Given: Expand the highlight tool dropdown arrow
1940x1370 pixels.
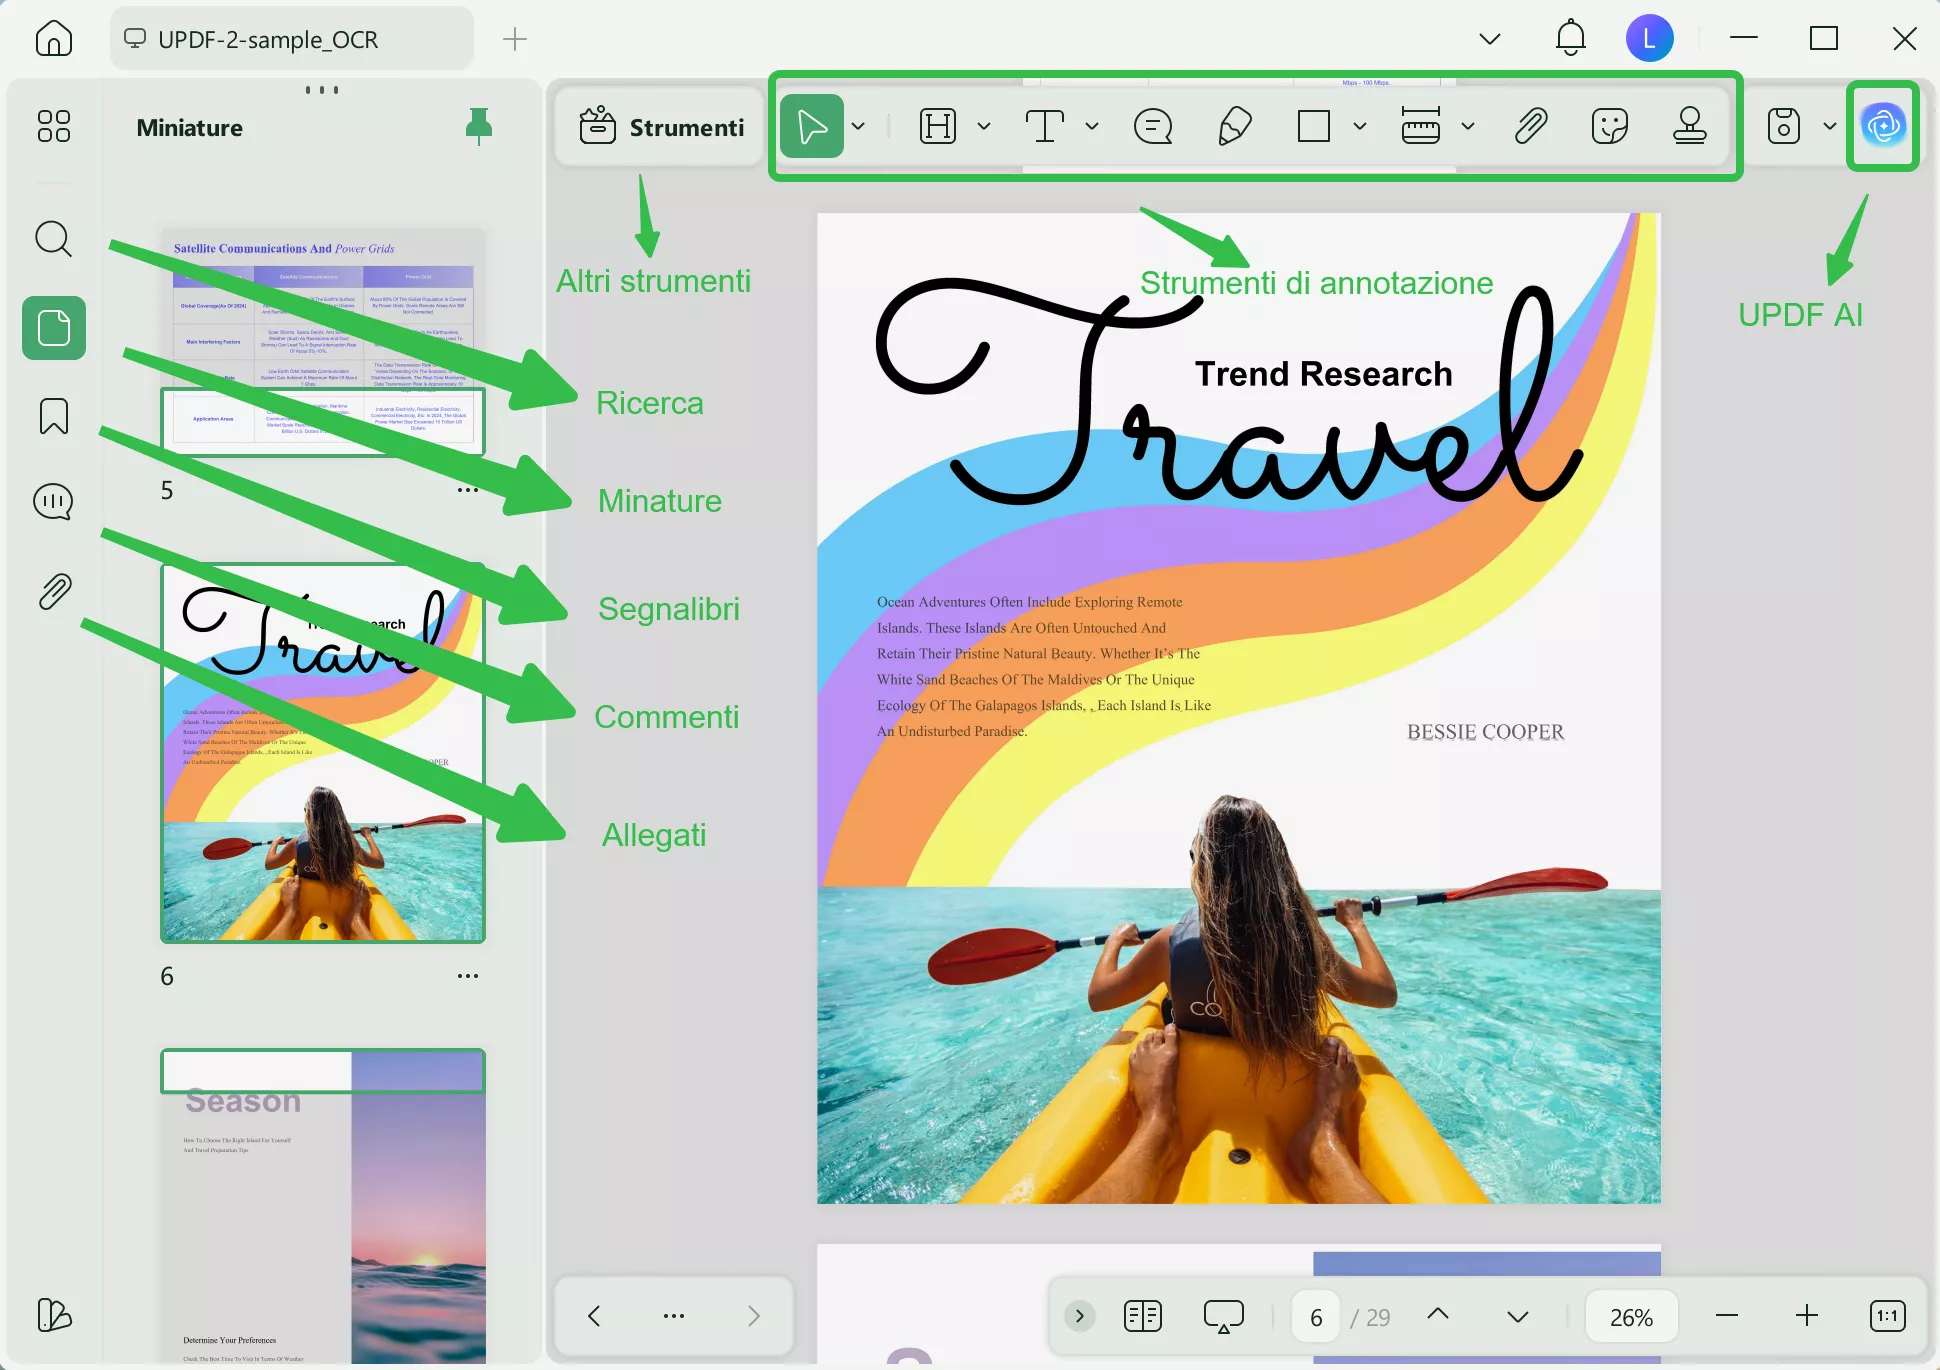Looking at the screenshot, I should (x=984, y=126).
